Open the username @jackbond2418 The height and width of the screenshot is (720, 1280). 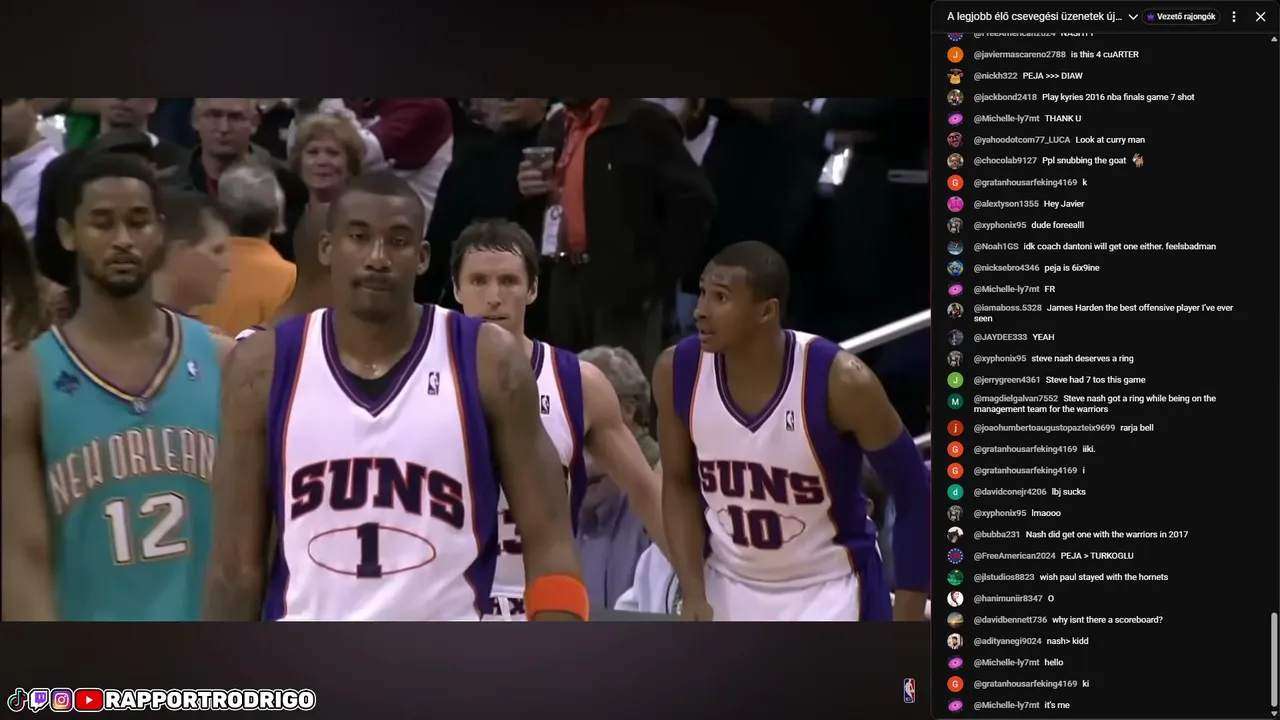pyautogui.click(x=1005, y=97)
